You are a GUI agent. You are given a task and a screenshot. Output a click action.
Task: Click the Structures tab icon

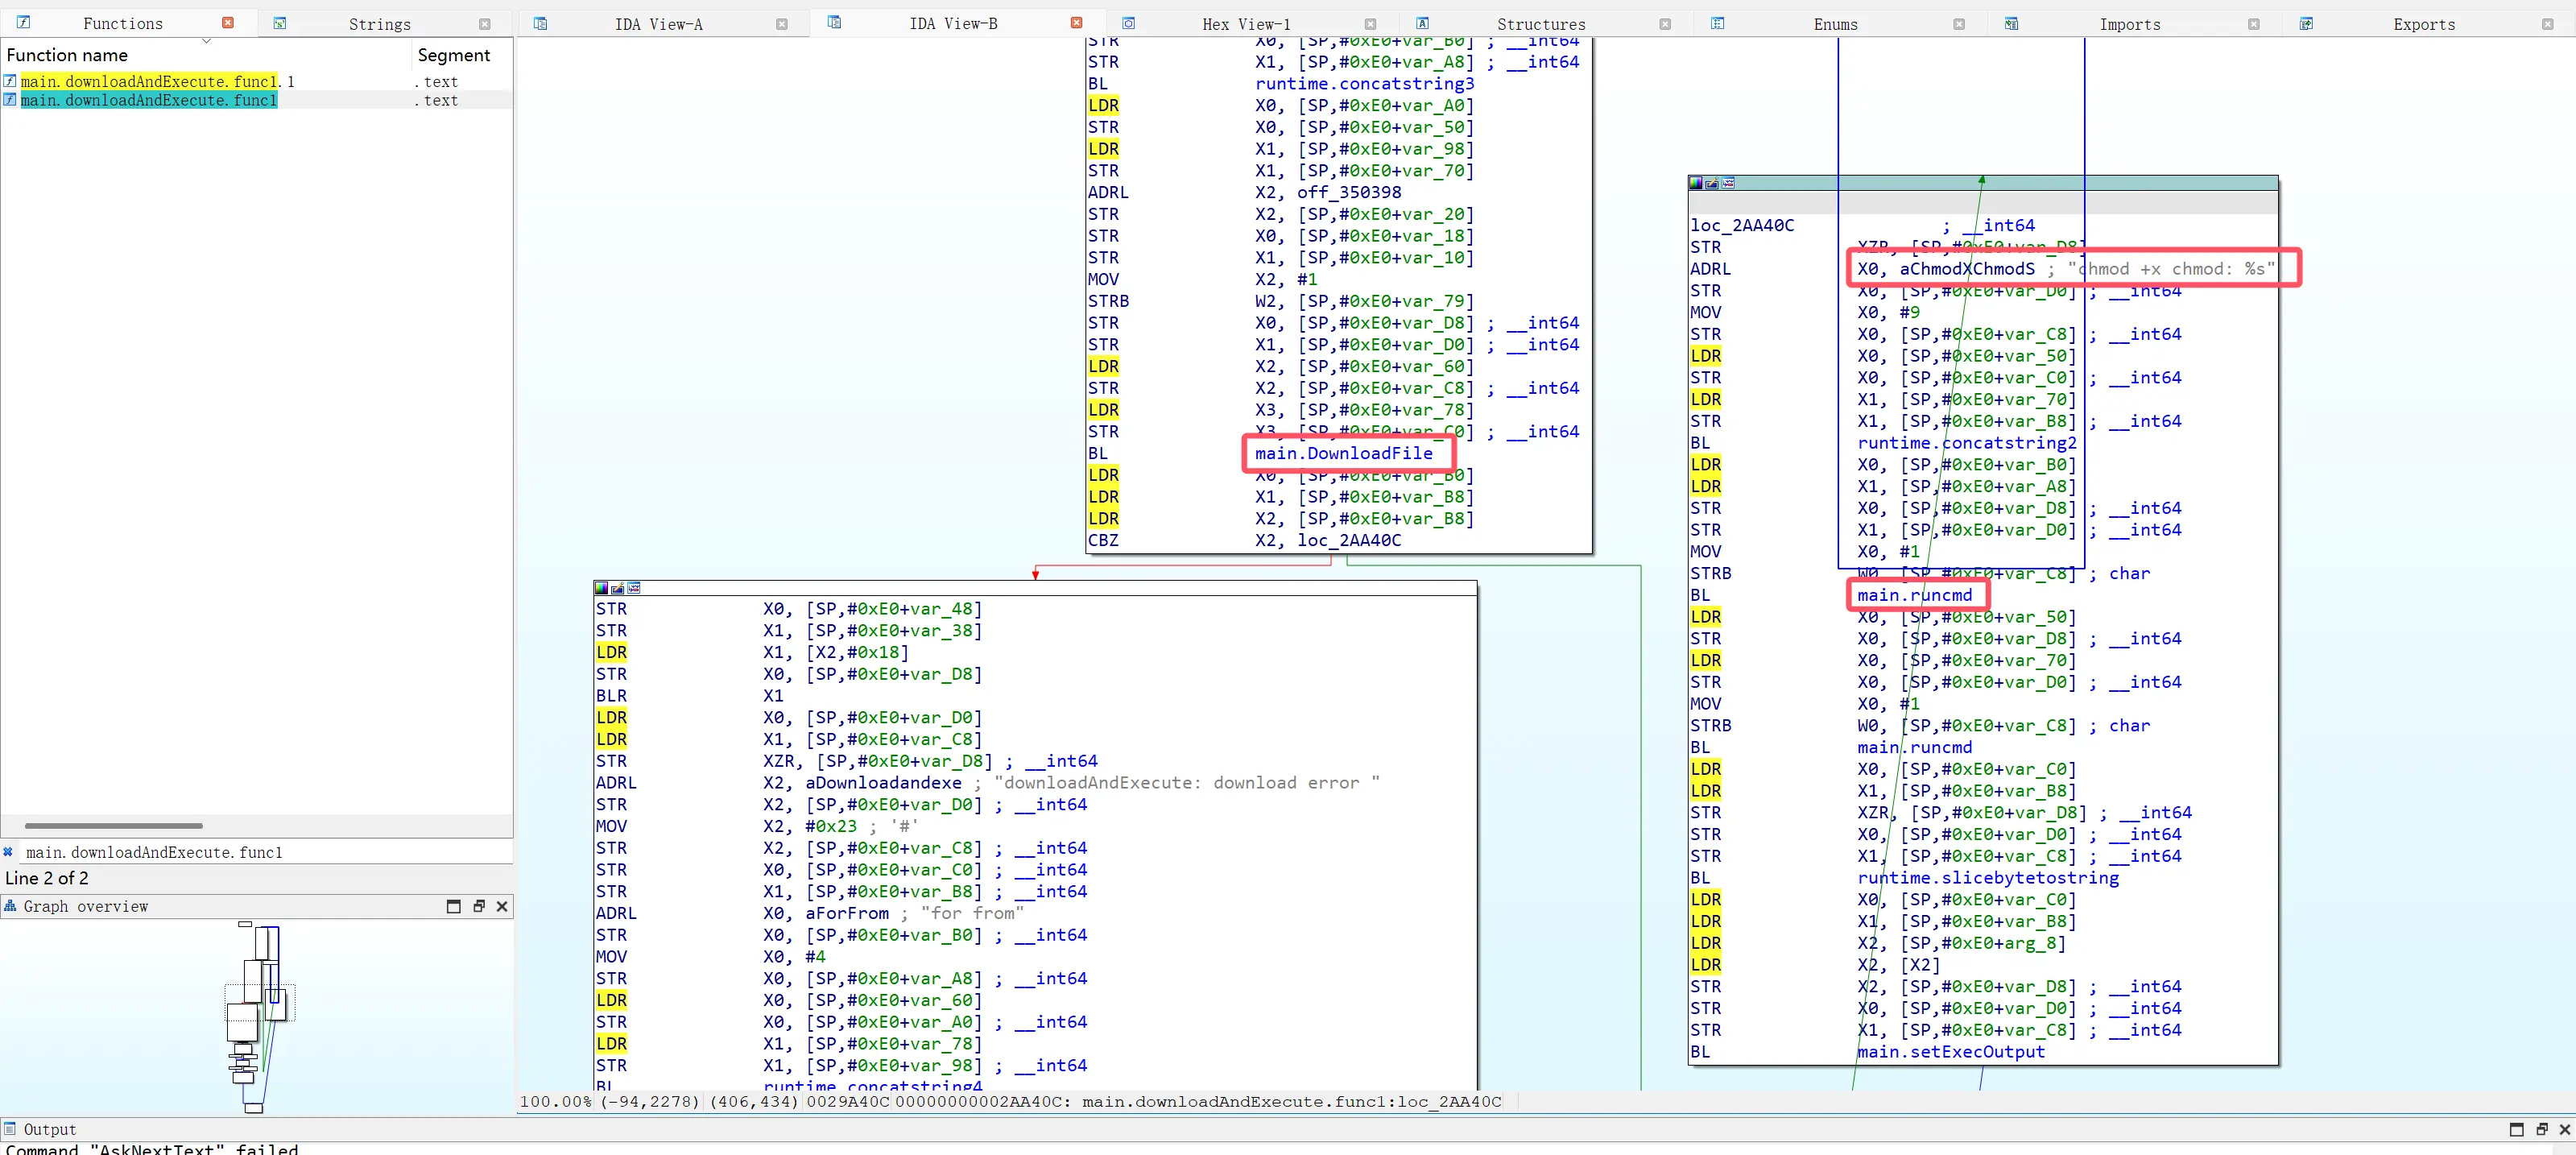1422,23
